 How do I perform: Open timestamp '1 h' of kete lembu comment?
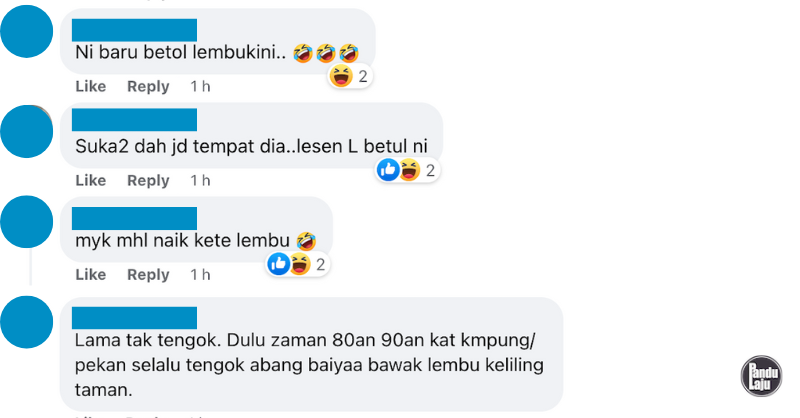[200, 275]
